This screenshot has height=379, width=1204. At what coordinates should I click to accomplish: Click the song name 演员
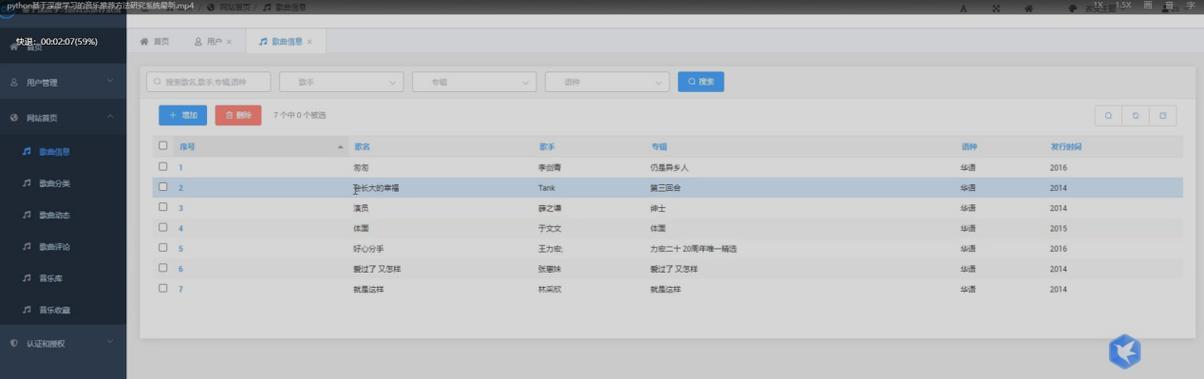(361, 208)
